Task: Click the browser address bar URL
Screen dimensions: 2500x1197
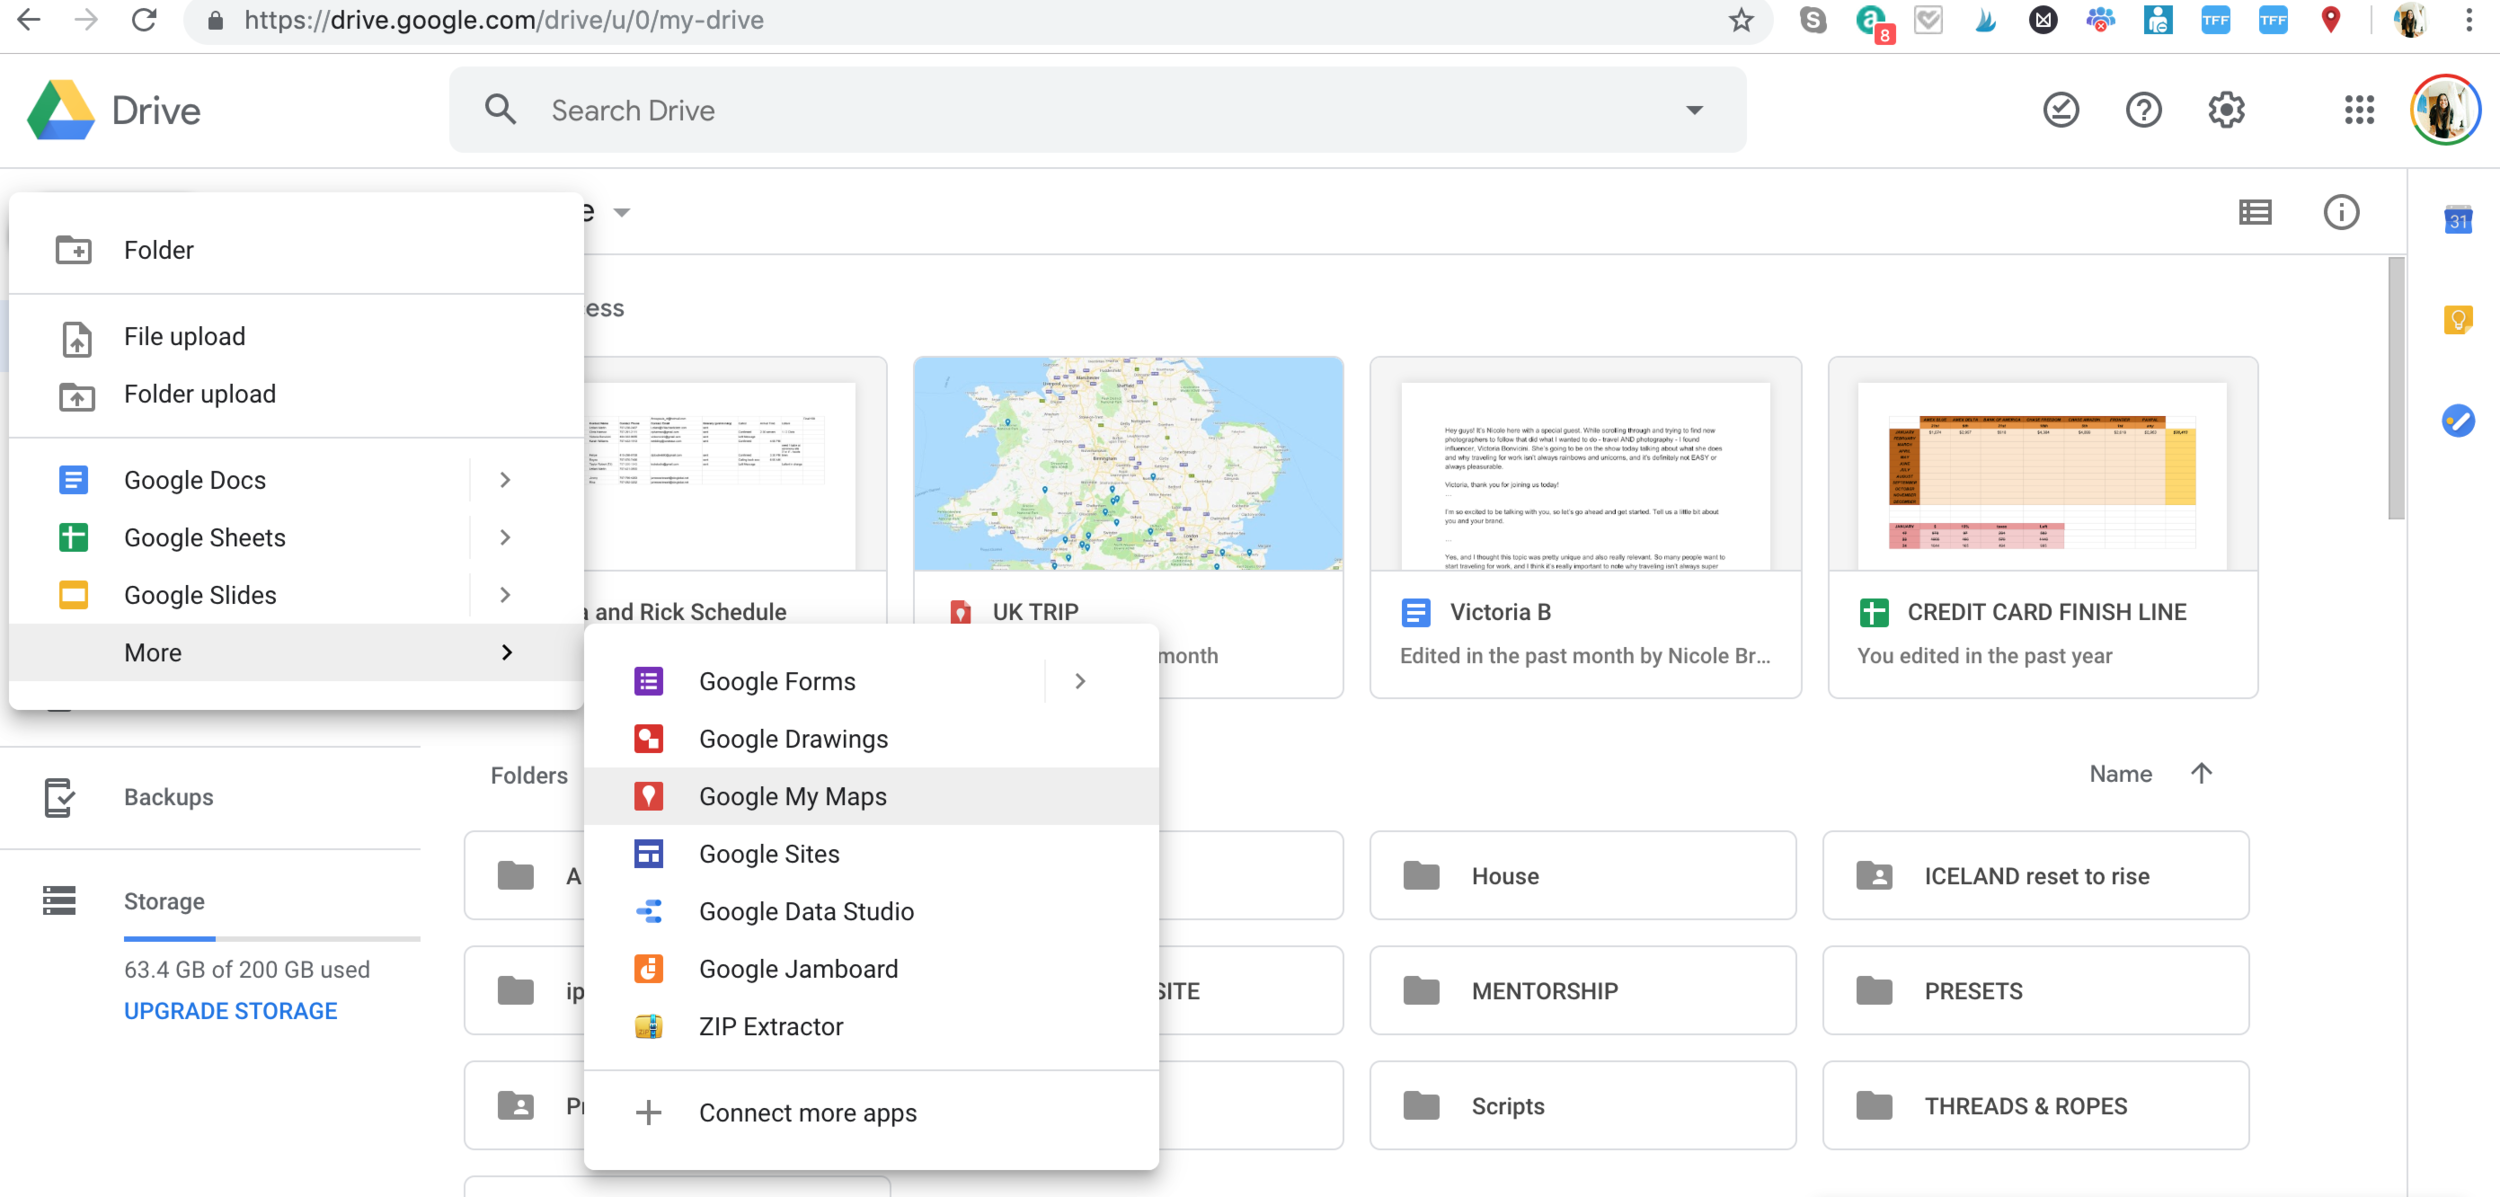Action: (504, 20)
